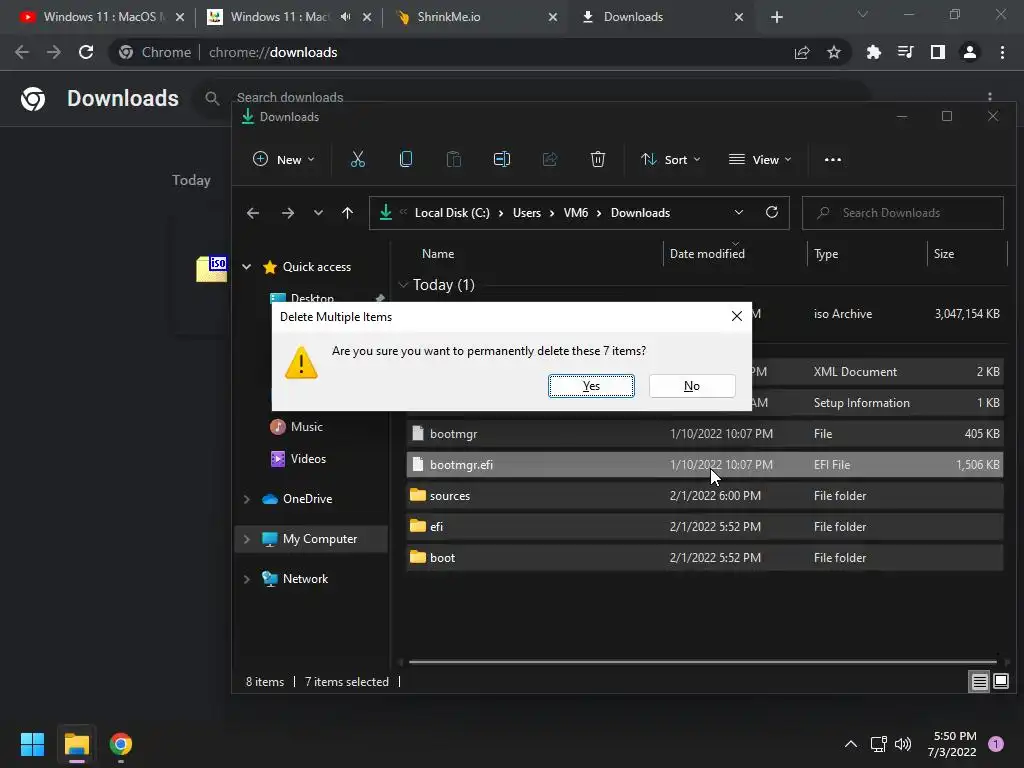This screenshot has width=1024, height=768.
Task: Switch to the ShrinkMe.io tab
Action: [x=475, y=17]
